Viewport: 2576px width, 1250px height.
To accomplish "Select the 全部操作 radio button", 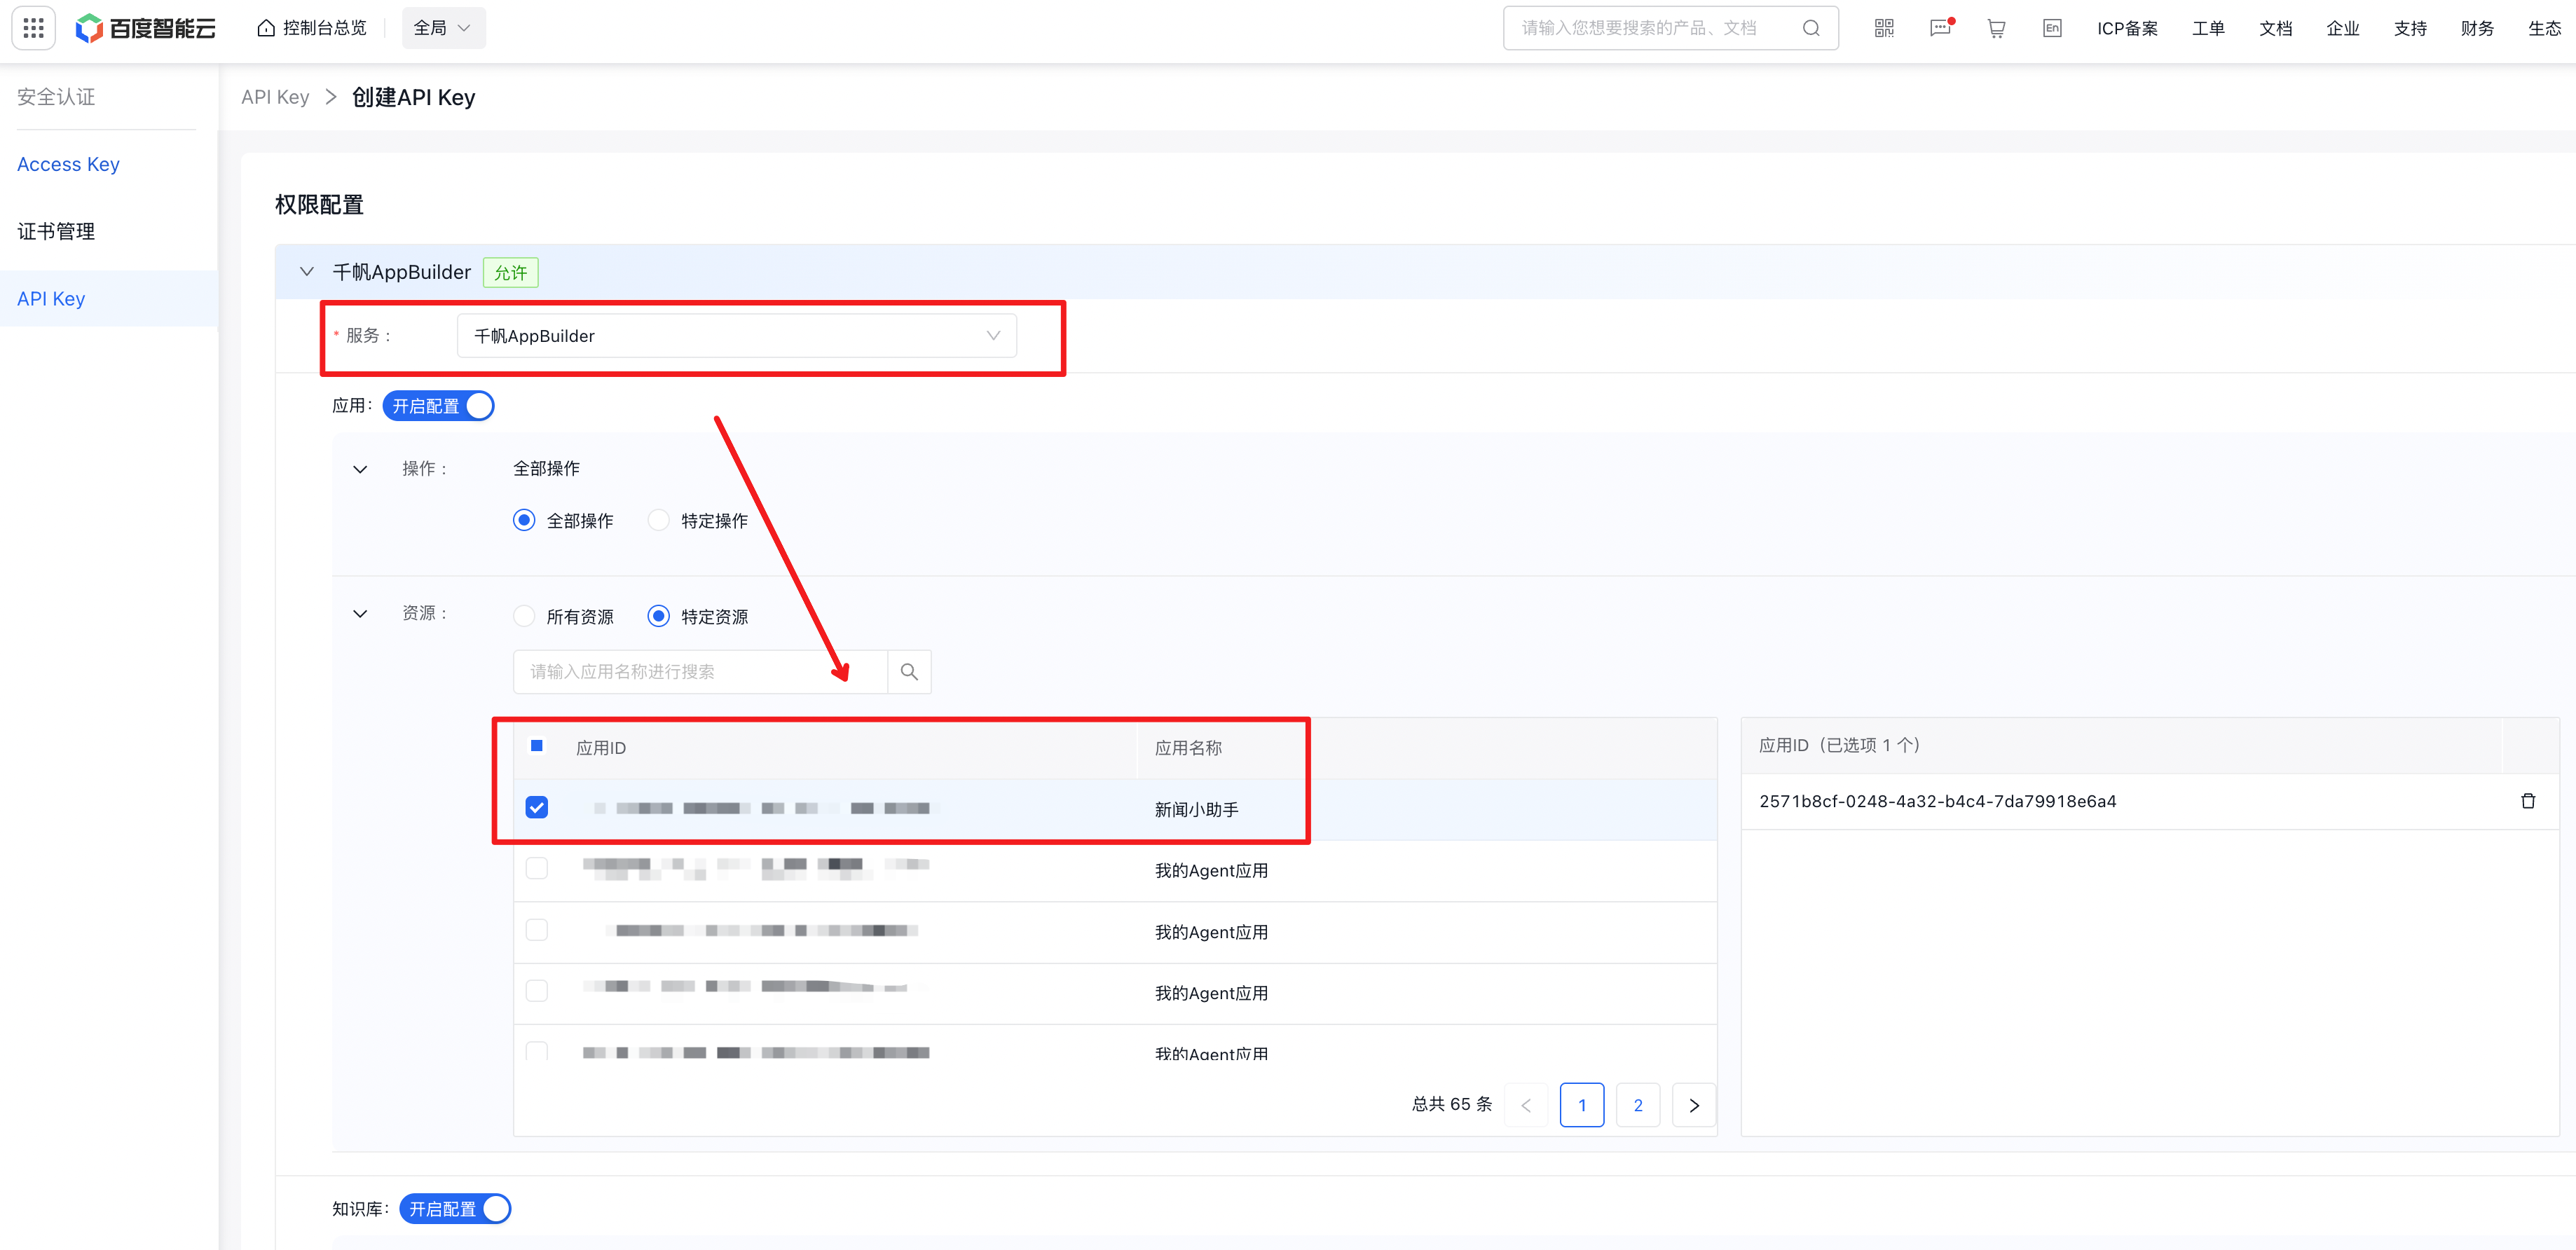I will 524,520.
